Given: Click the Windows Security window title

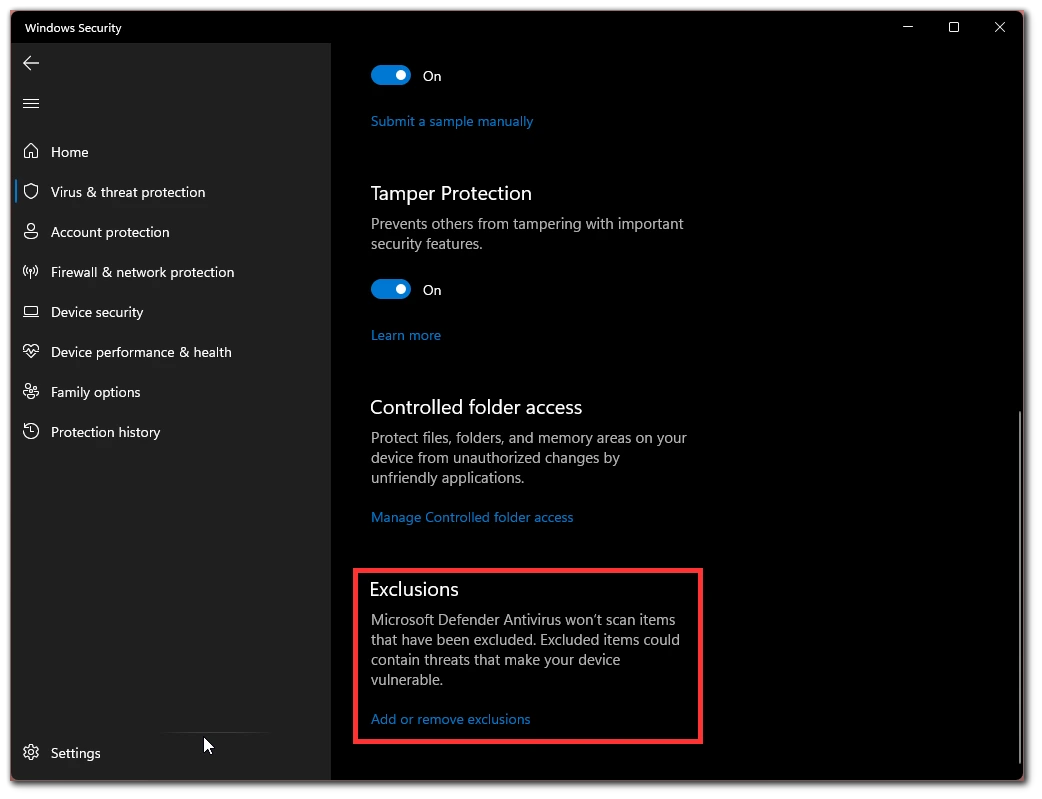Looking at the screenshot, I should (x=73, y=28).
